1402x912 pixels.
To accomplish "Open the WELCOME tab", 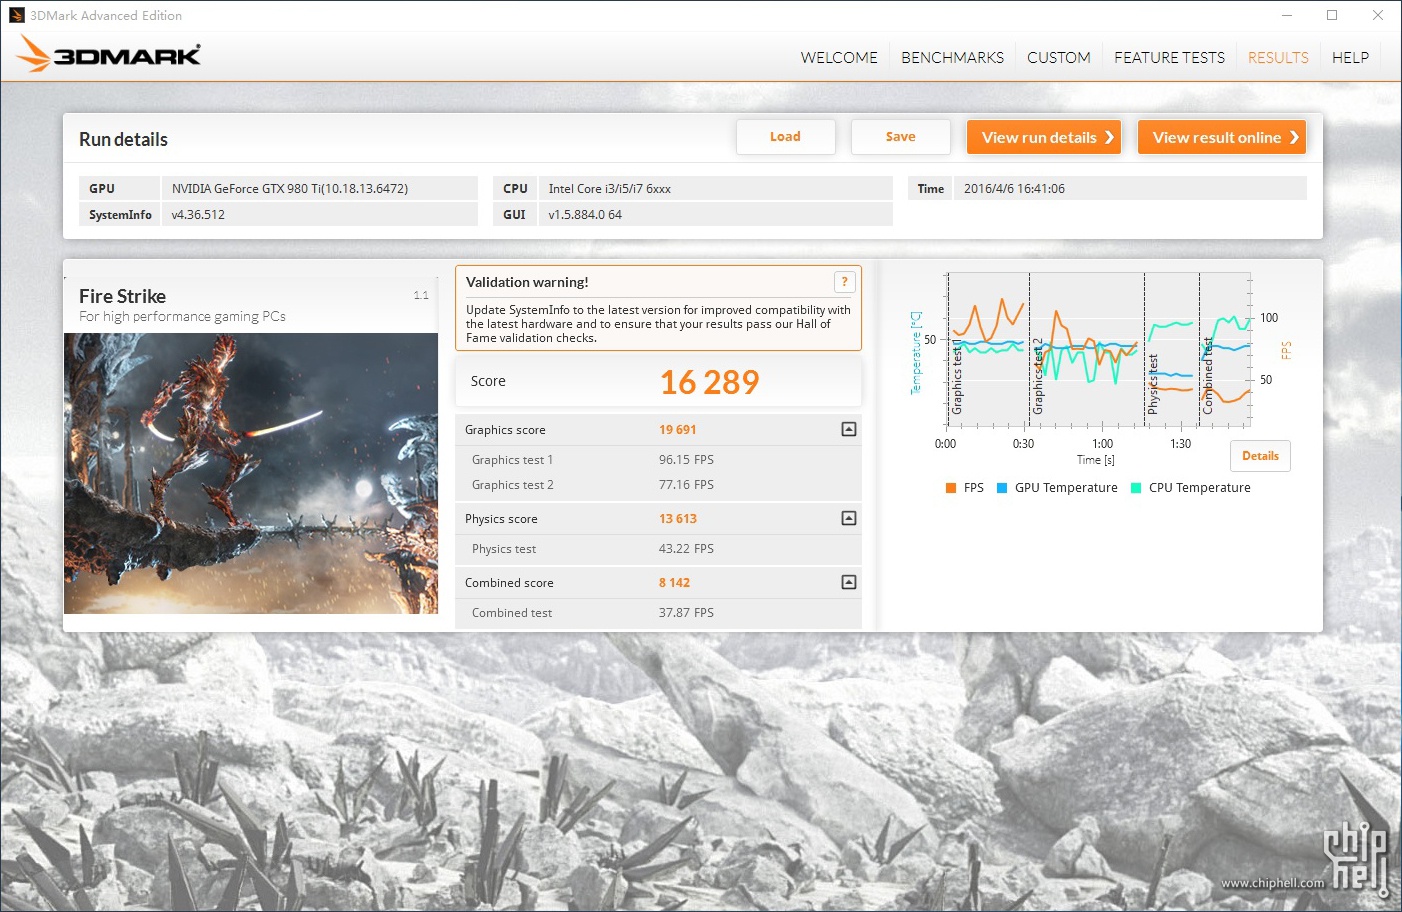I will tap(839, 57).
